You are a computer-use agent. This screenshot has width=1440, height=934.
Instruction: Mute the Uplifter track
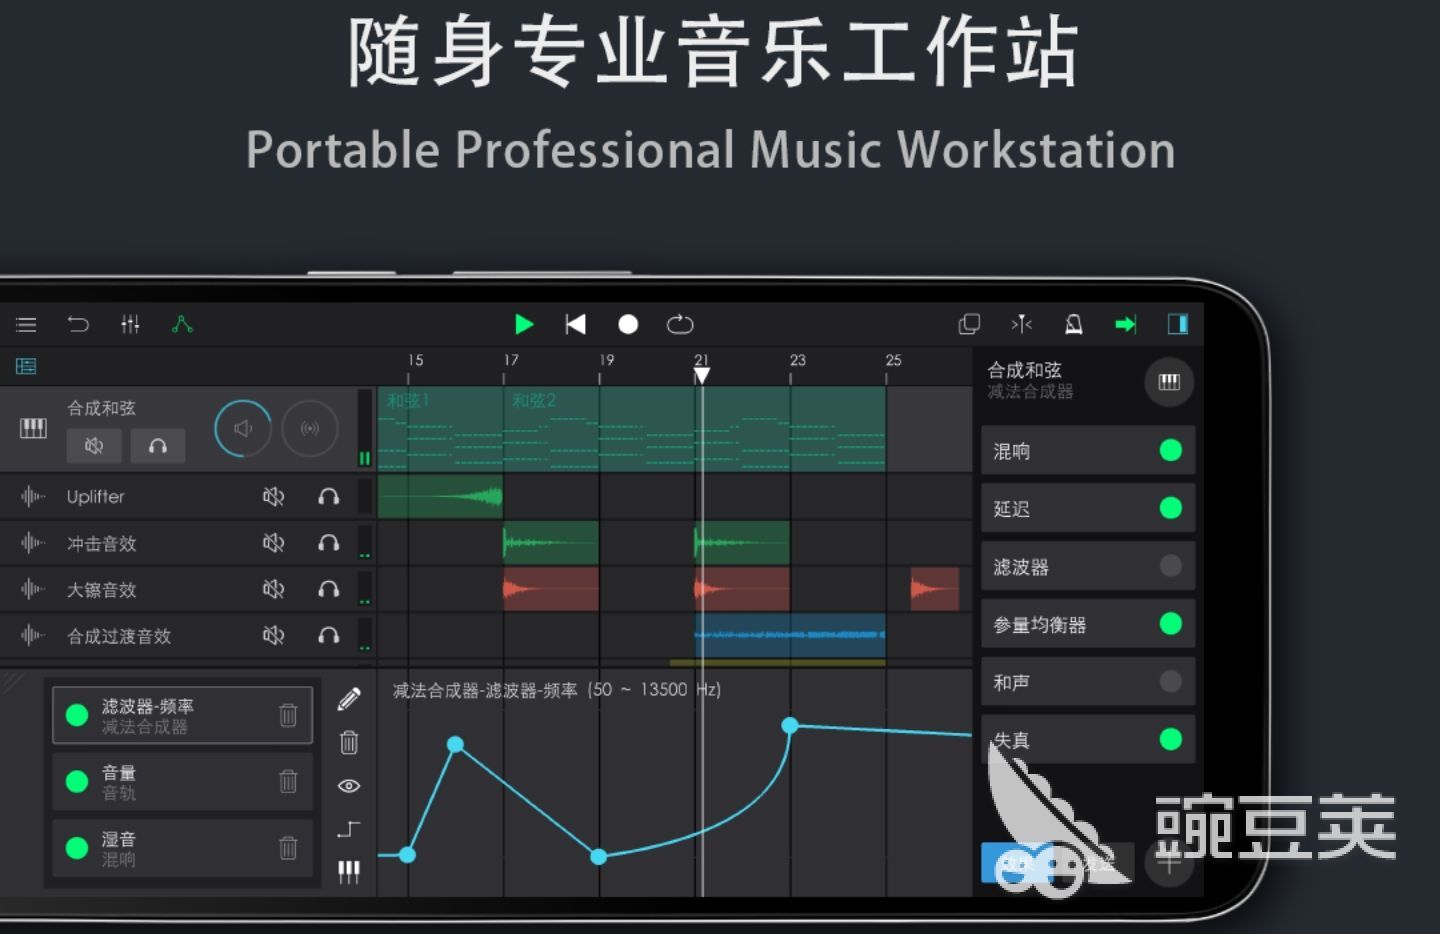(x=274, y=496)
